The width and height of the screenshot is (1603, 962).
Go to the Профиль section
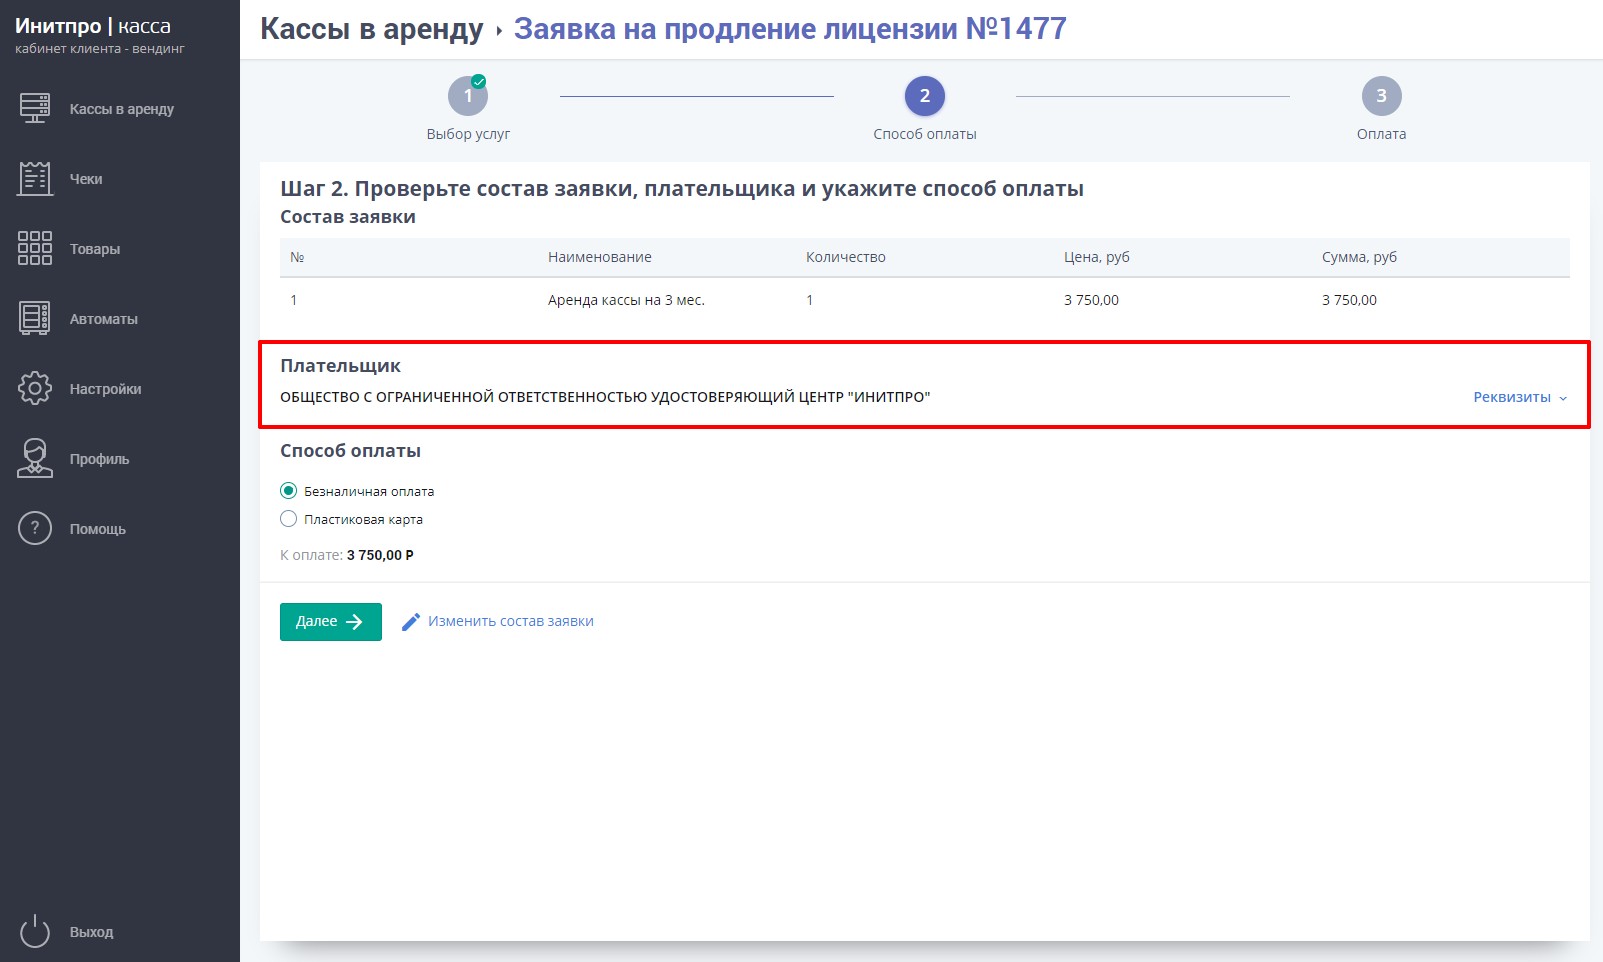click(99, 459)
